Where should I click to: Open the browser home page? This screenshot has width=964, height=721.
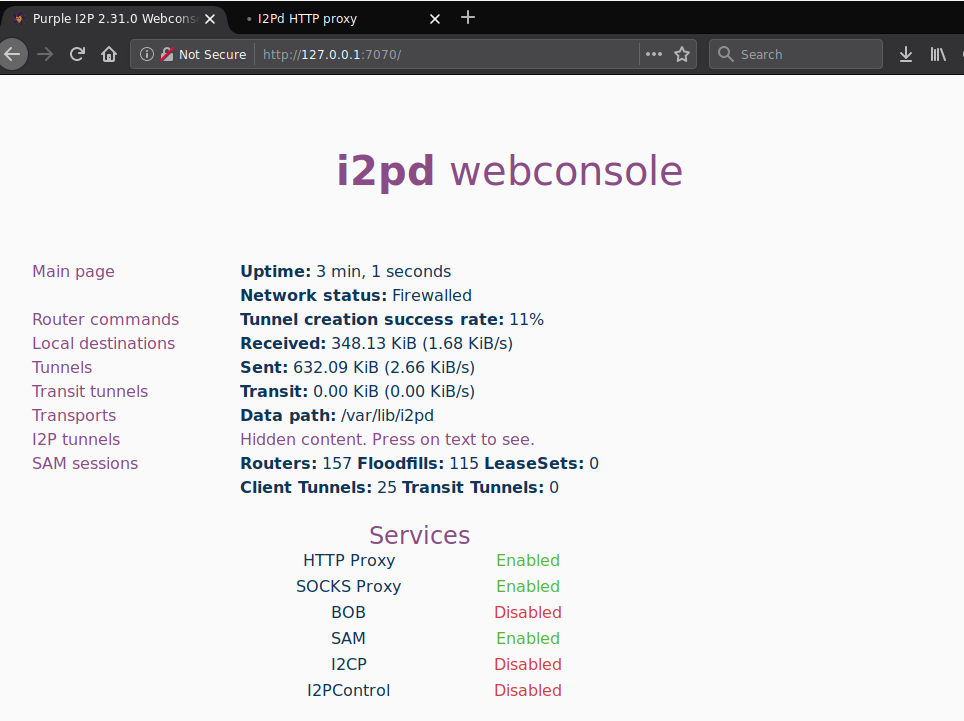109,54
